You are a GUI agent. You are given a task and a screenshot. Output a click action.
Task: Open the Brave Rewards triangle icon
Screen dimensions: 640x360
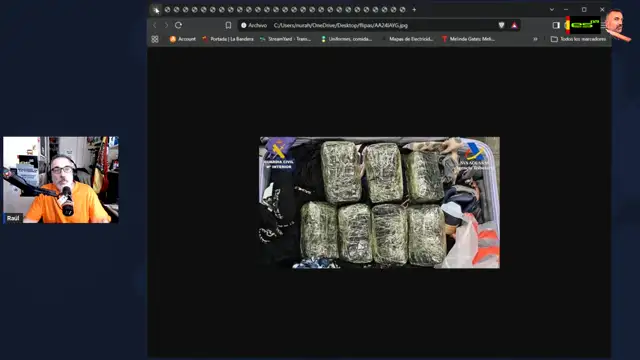pyautogui.click(x=514, y=25)
